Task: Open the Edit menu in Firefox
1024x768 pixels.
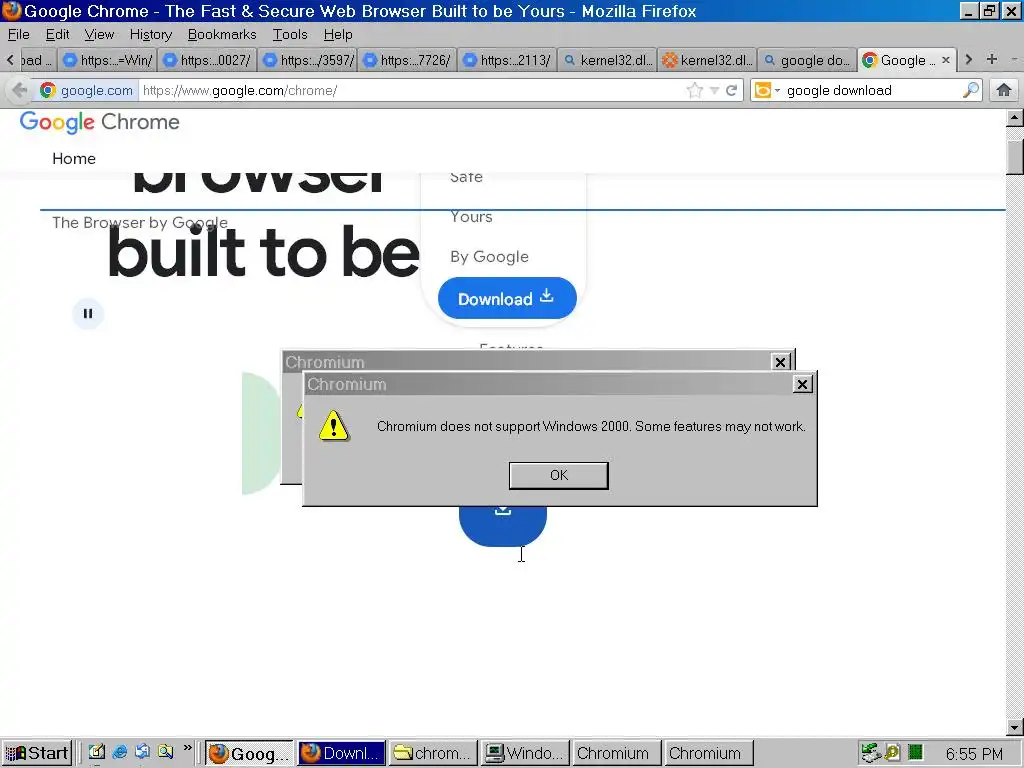Action: tap(57, 34)
